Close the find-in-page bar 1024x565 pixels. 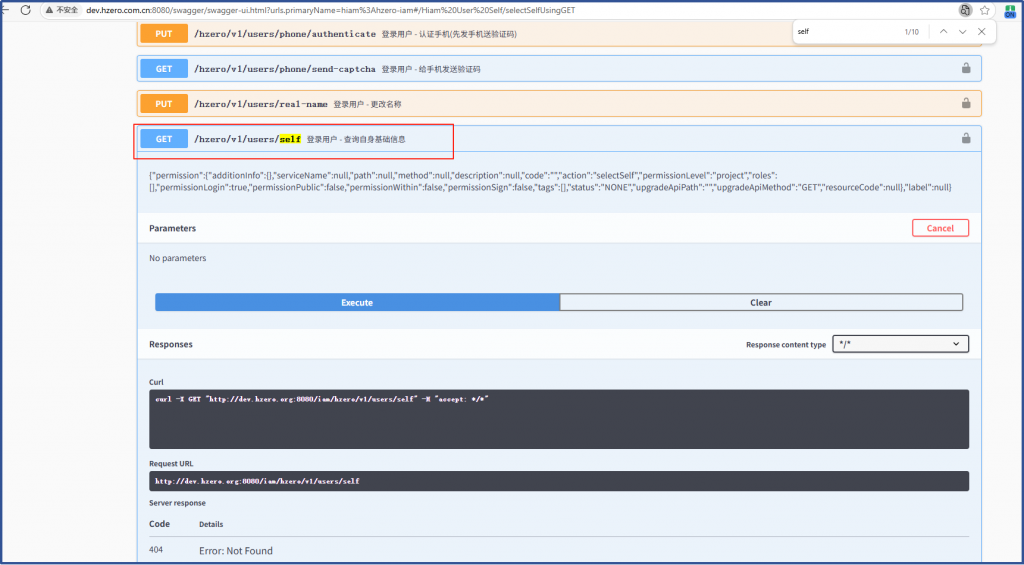coord(982,32)
